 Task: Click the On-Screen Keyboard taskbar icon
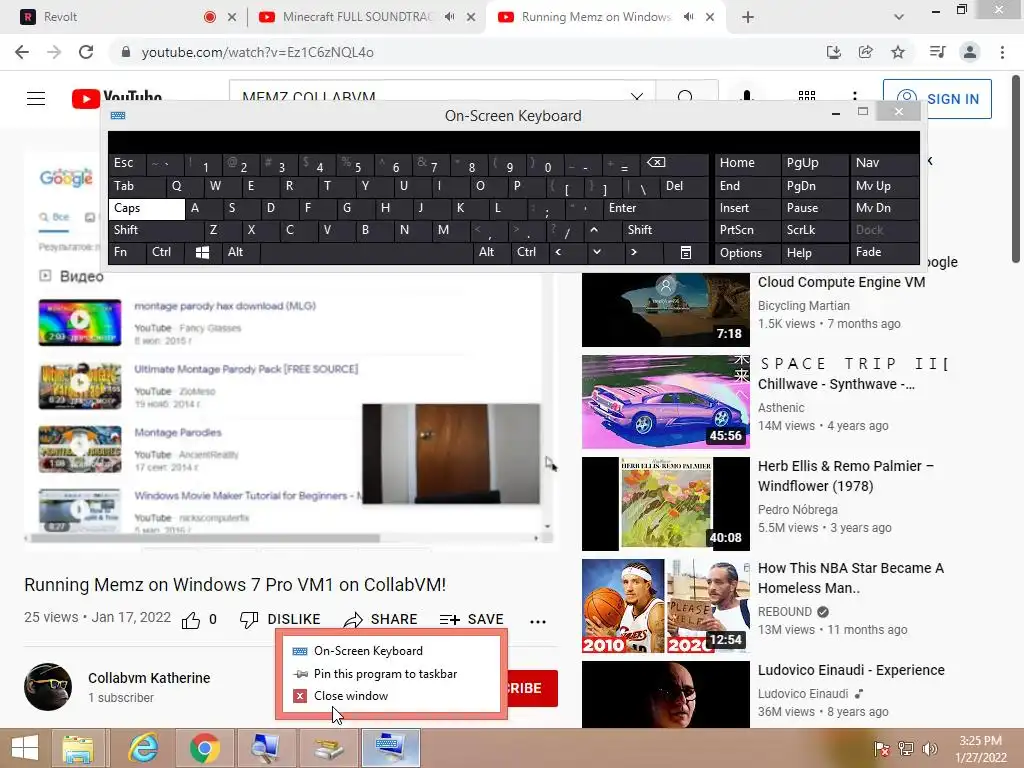[391, 748]
